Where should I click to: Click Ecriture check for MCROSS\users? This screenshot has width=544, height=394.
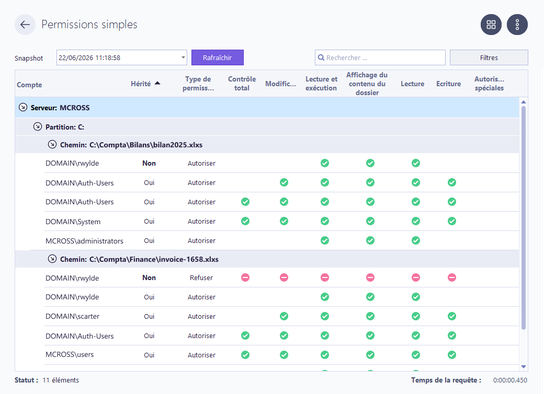coord(452,355)
